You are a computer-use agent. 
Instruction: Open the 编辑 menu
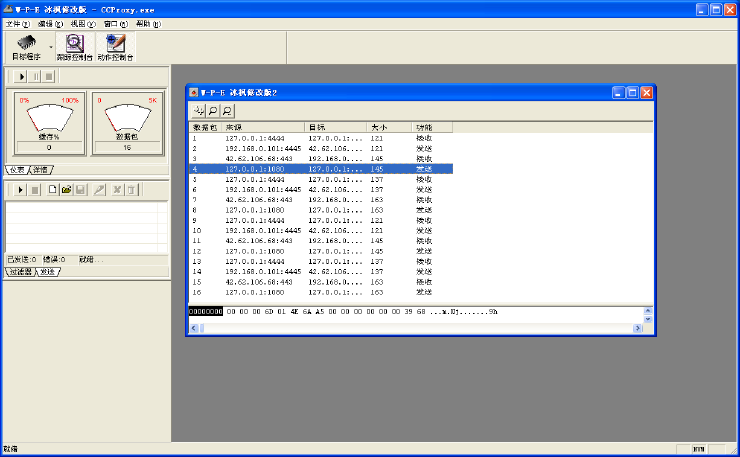(50, 24)
